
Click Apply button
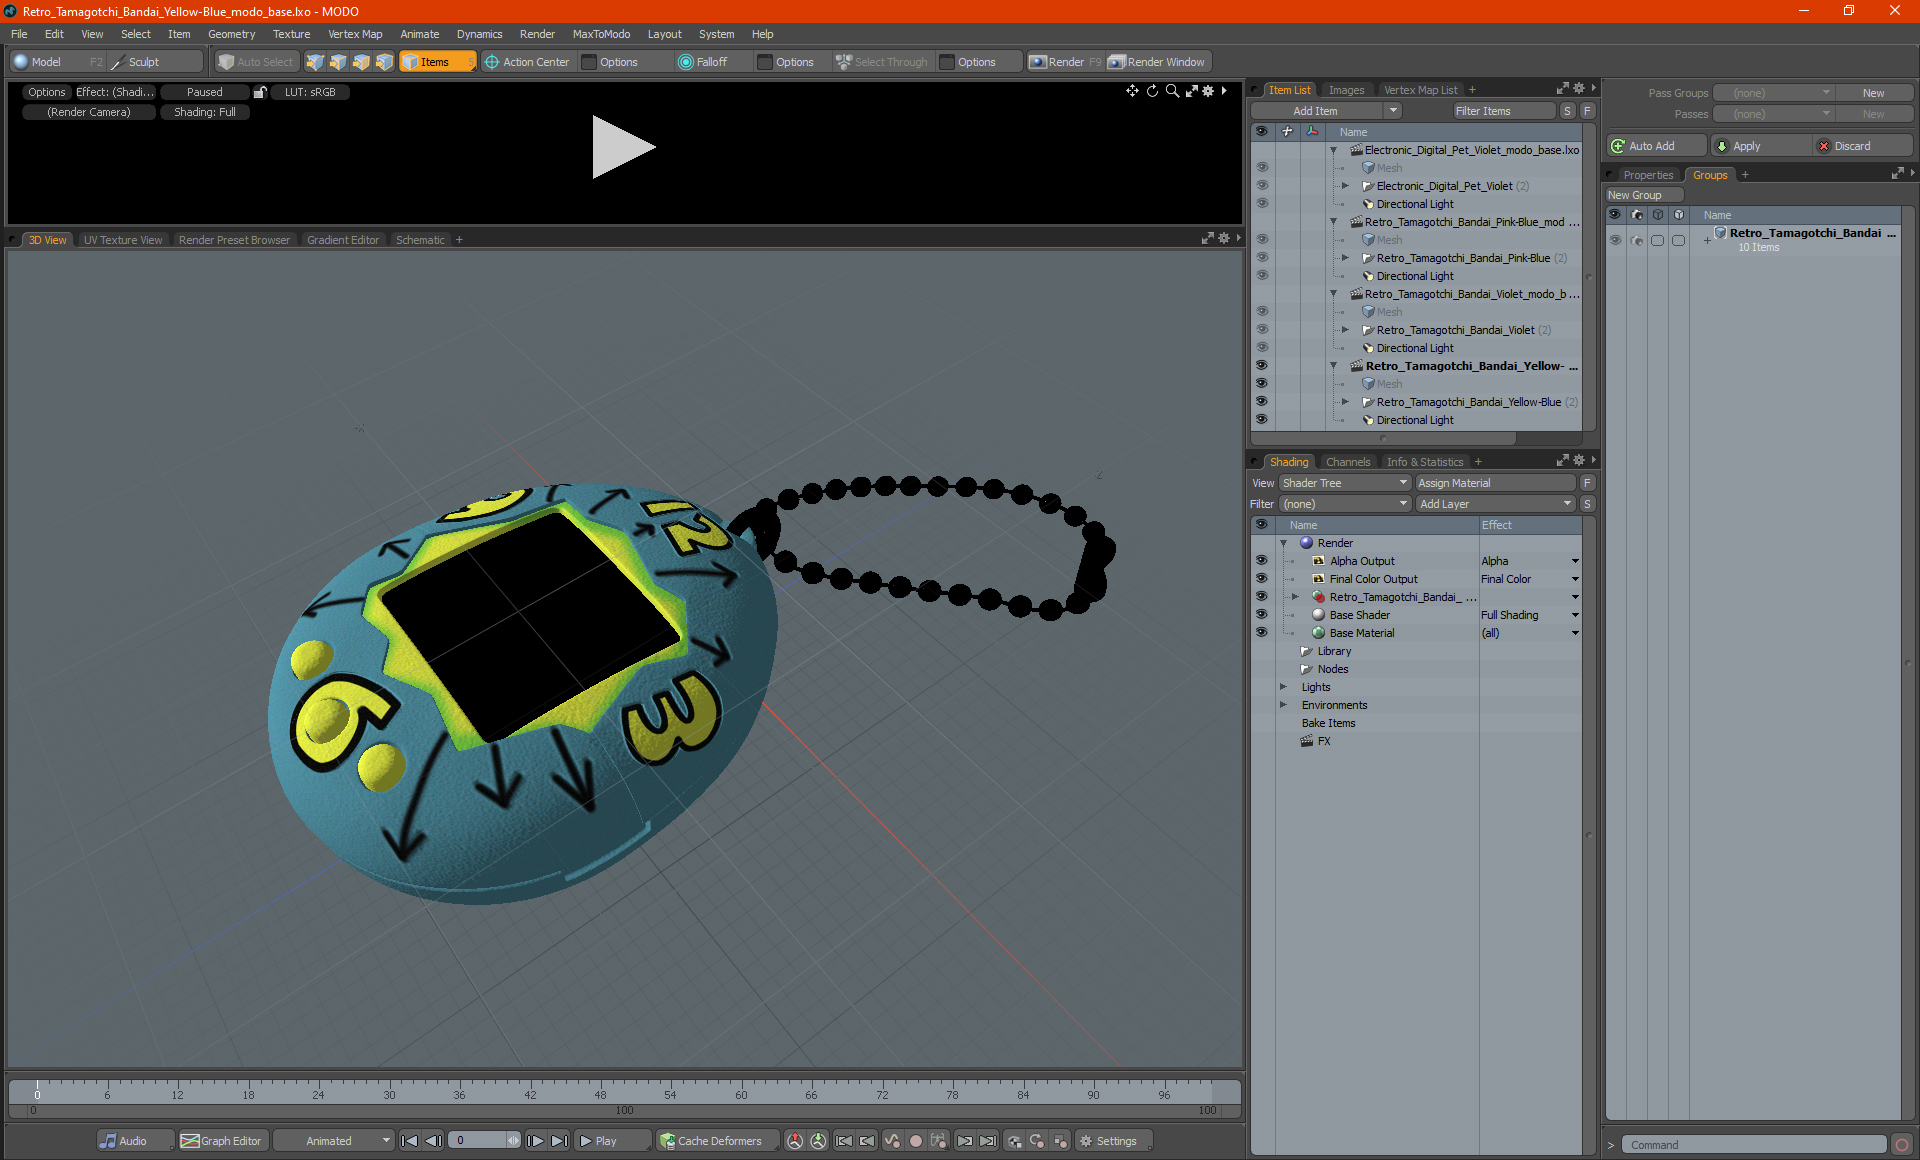pyautogui.click(x=1759, y=146)
